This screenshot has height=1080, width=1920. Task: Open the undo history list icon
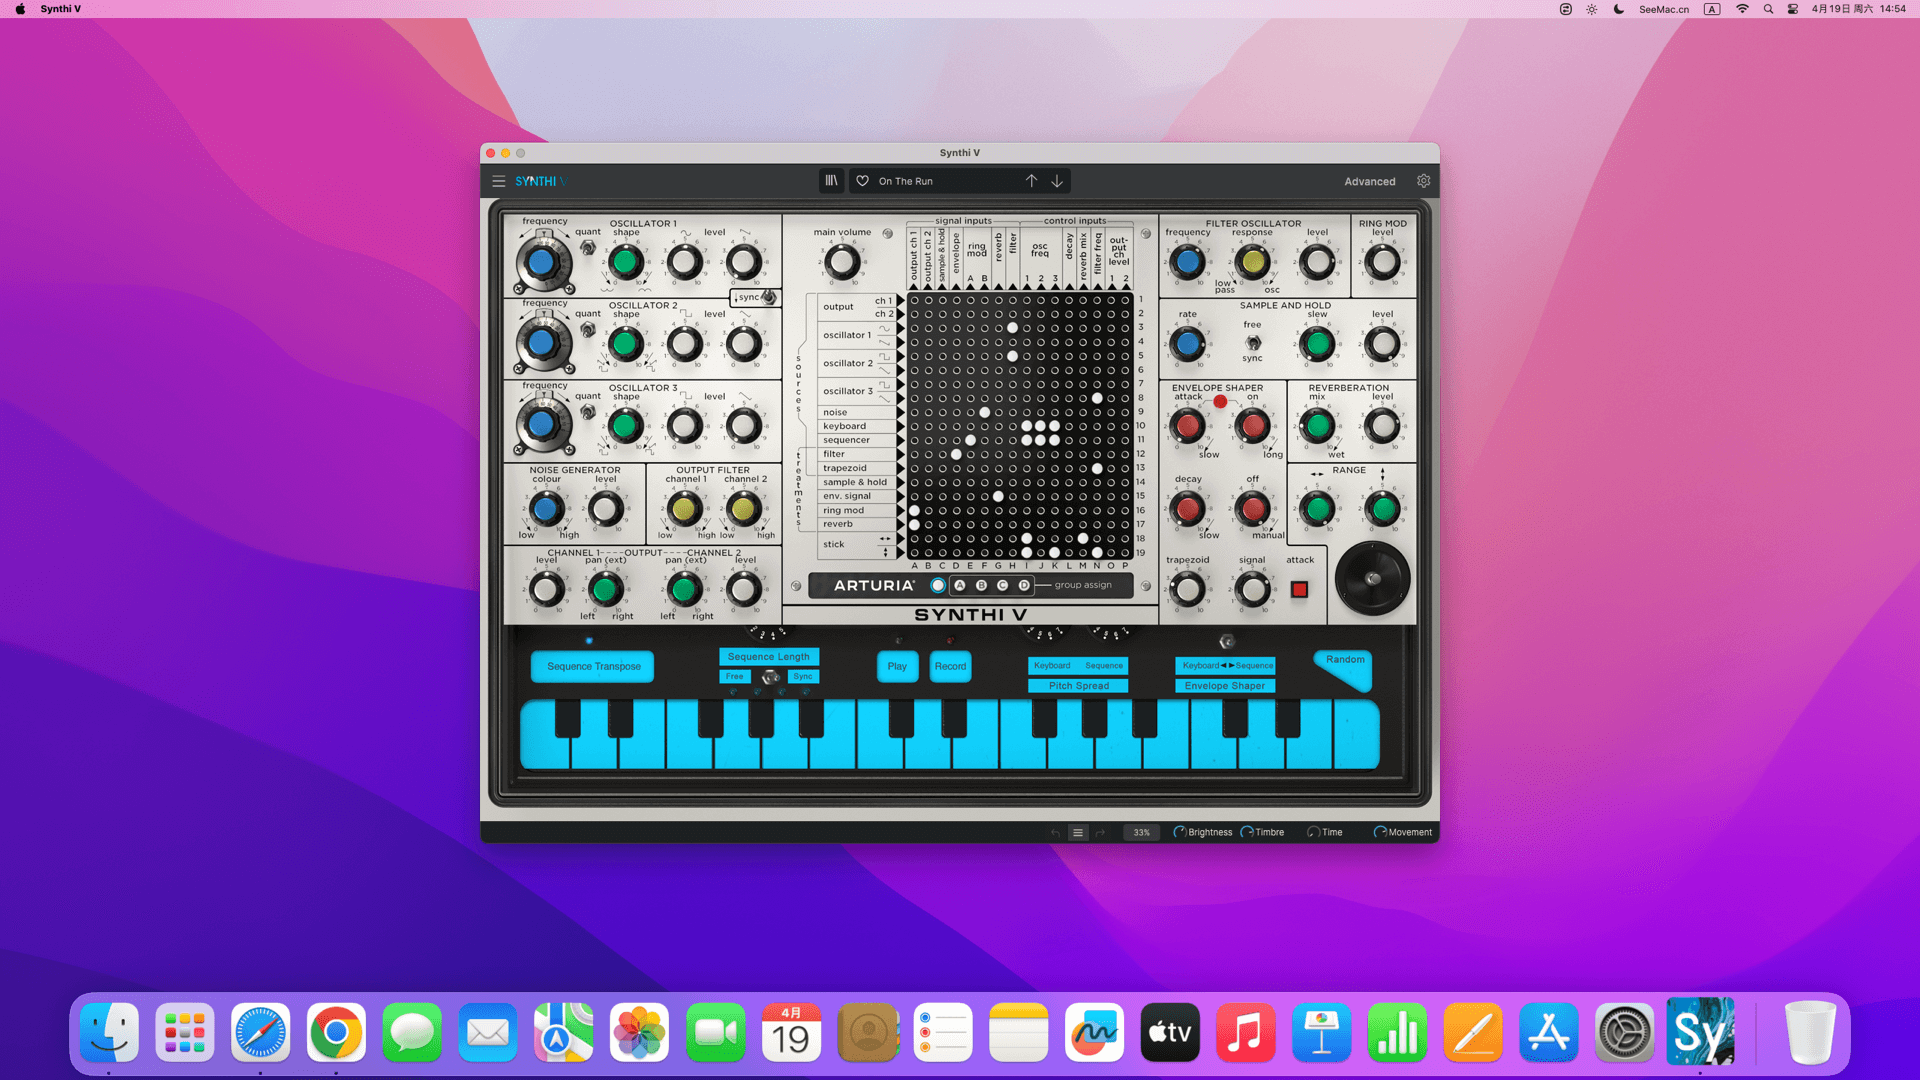1078,832
